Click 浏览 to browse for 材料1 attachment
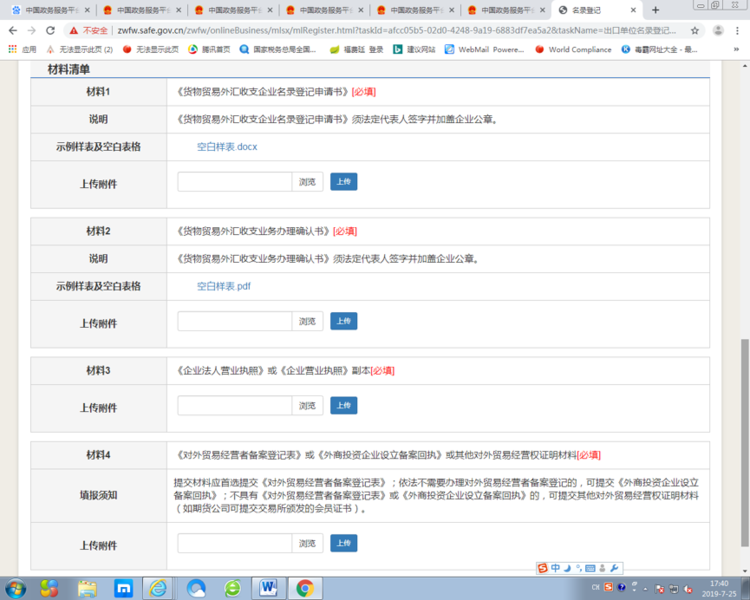 click(x=307, y=182)
